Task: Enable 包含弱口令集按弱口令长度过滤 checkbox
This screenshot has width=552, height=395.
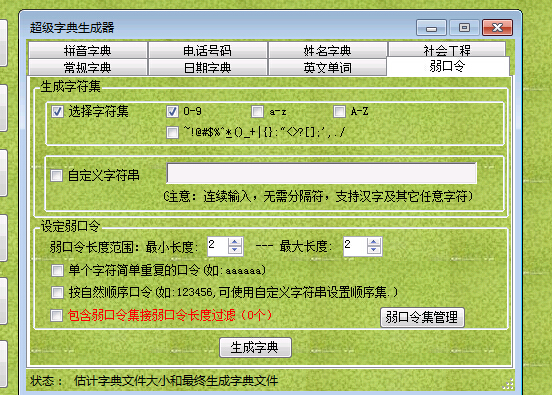Action: point(56,315)
